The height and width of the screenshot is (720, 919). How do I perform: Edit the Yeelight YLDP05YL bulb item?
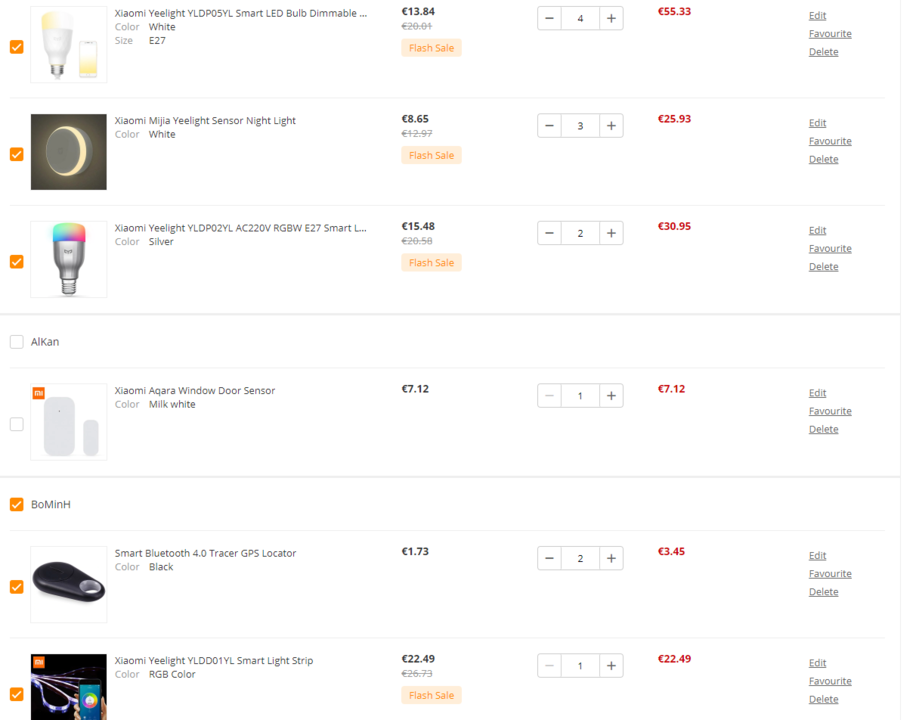817,16
